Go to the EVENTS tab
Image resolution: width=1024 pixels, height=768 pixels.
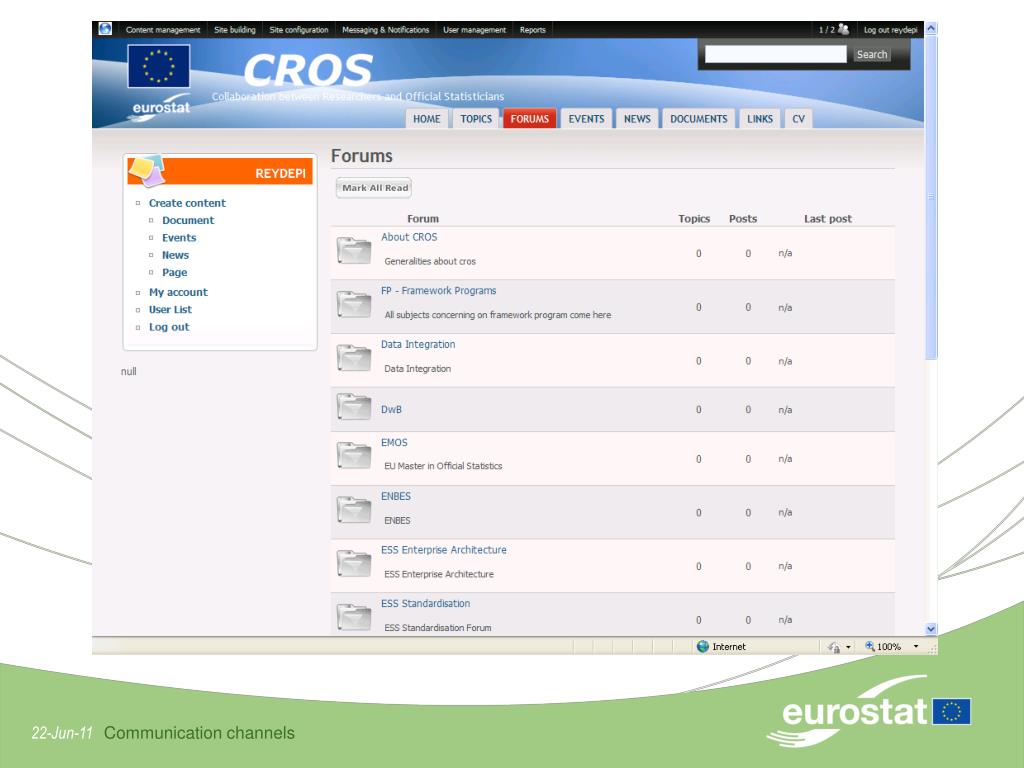pyautogui.click(x=586, y=119)
